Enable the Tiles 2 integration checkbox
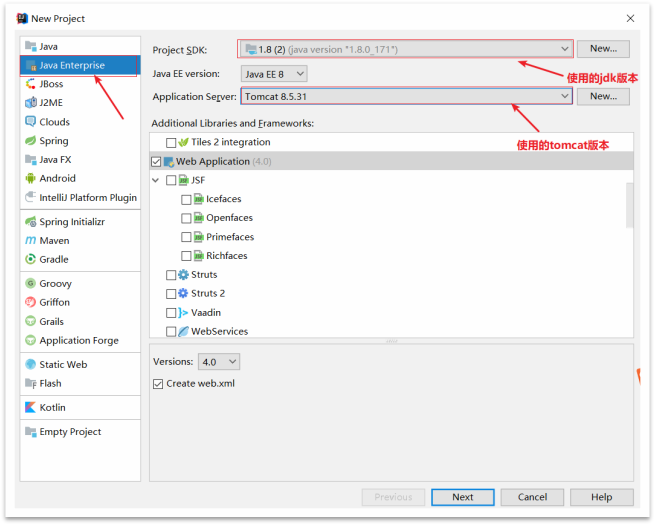 pos(171,143)
